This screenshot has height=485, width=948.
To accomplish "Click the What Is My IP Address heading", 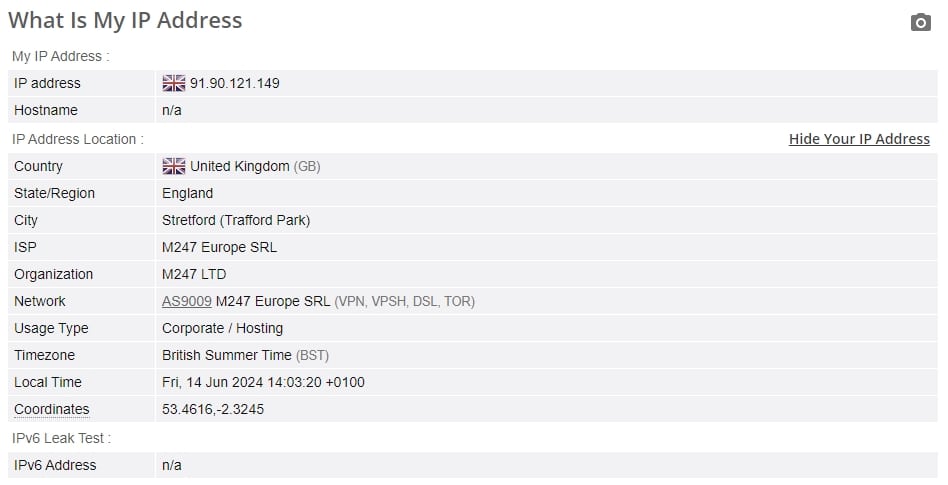I will click(x=125, y=21).
